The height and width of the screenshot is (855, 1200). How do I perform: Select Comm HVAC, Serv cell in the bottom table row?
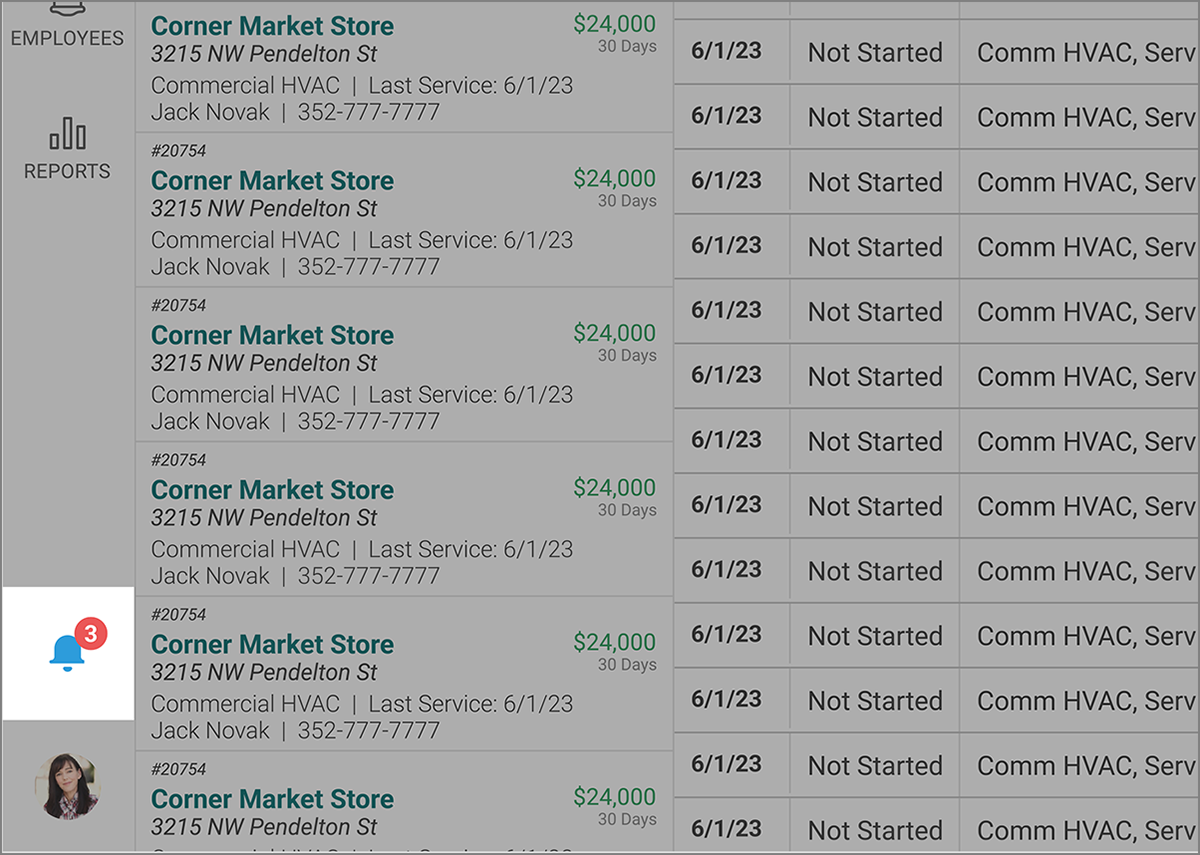point(1085,830)
